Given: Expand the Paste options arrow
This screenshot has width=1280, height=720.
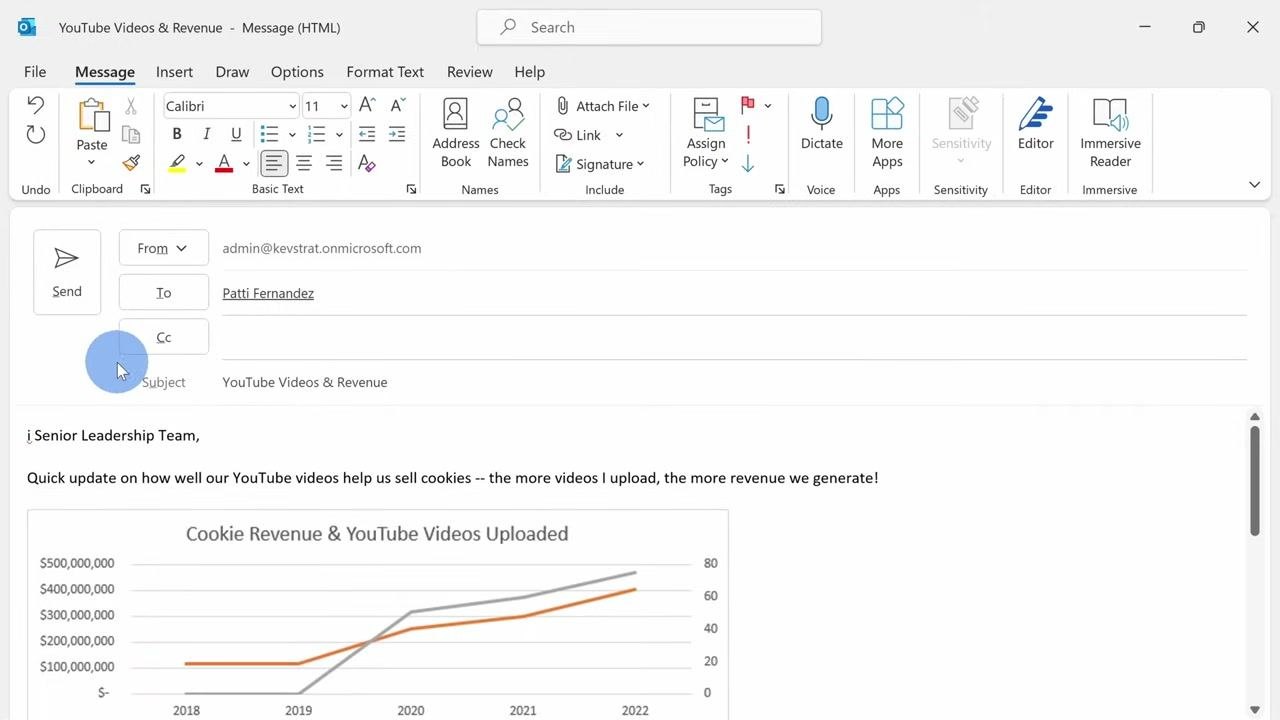Looking at the screenshot, I should pos(91,162).
